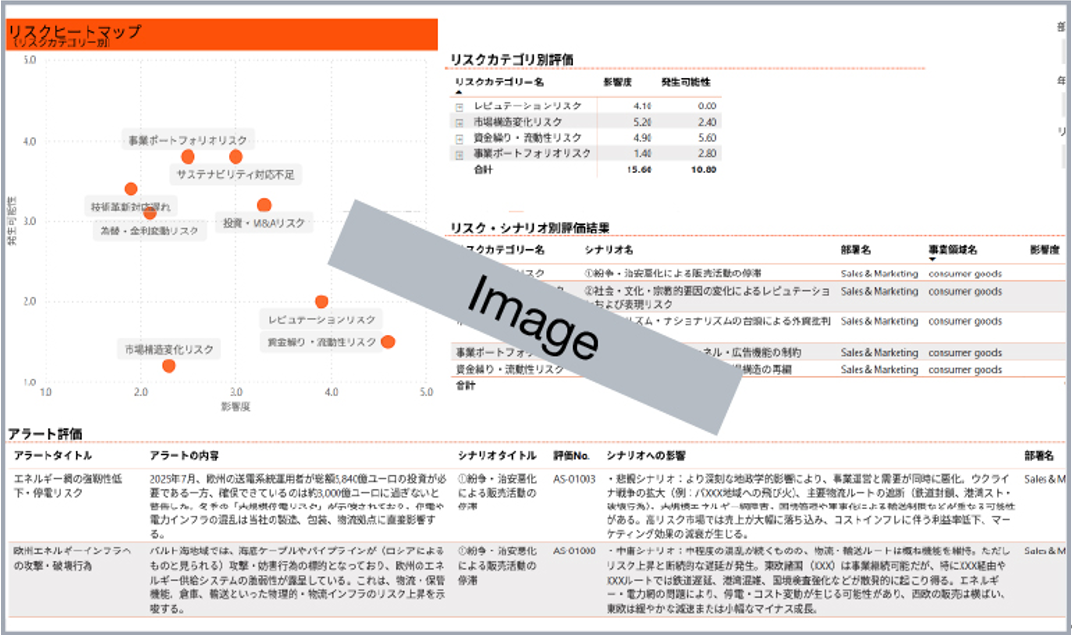This screenshot has width=1073, height=635.
Task: Select the 市場構造変化リスク data point on heatmap
Action: 169,366
